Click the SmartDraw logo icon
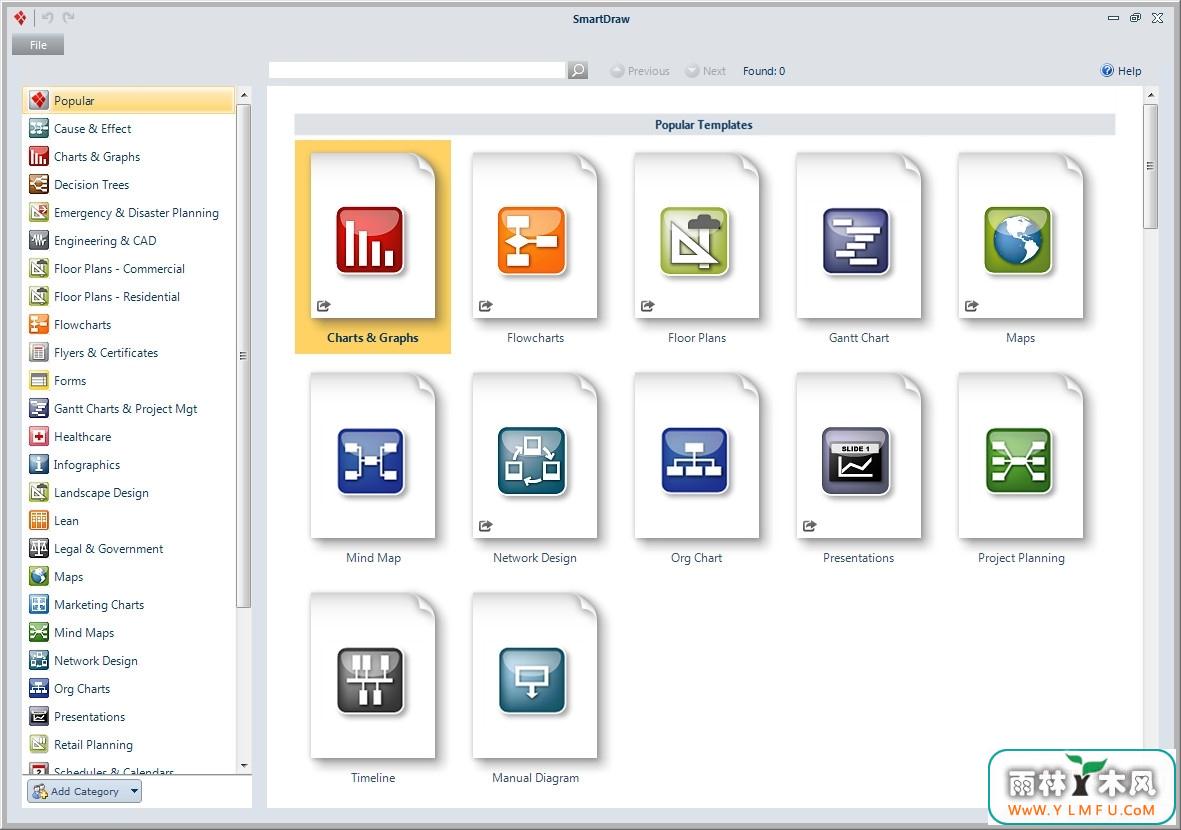This screenshot has width=1181, height=830. point(20,17)
